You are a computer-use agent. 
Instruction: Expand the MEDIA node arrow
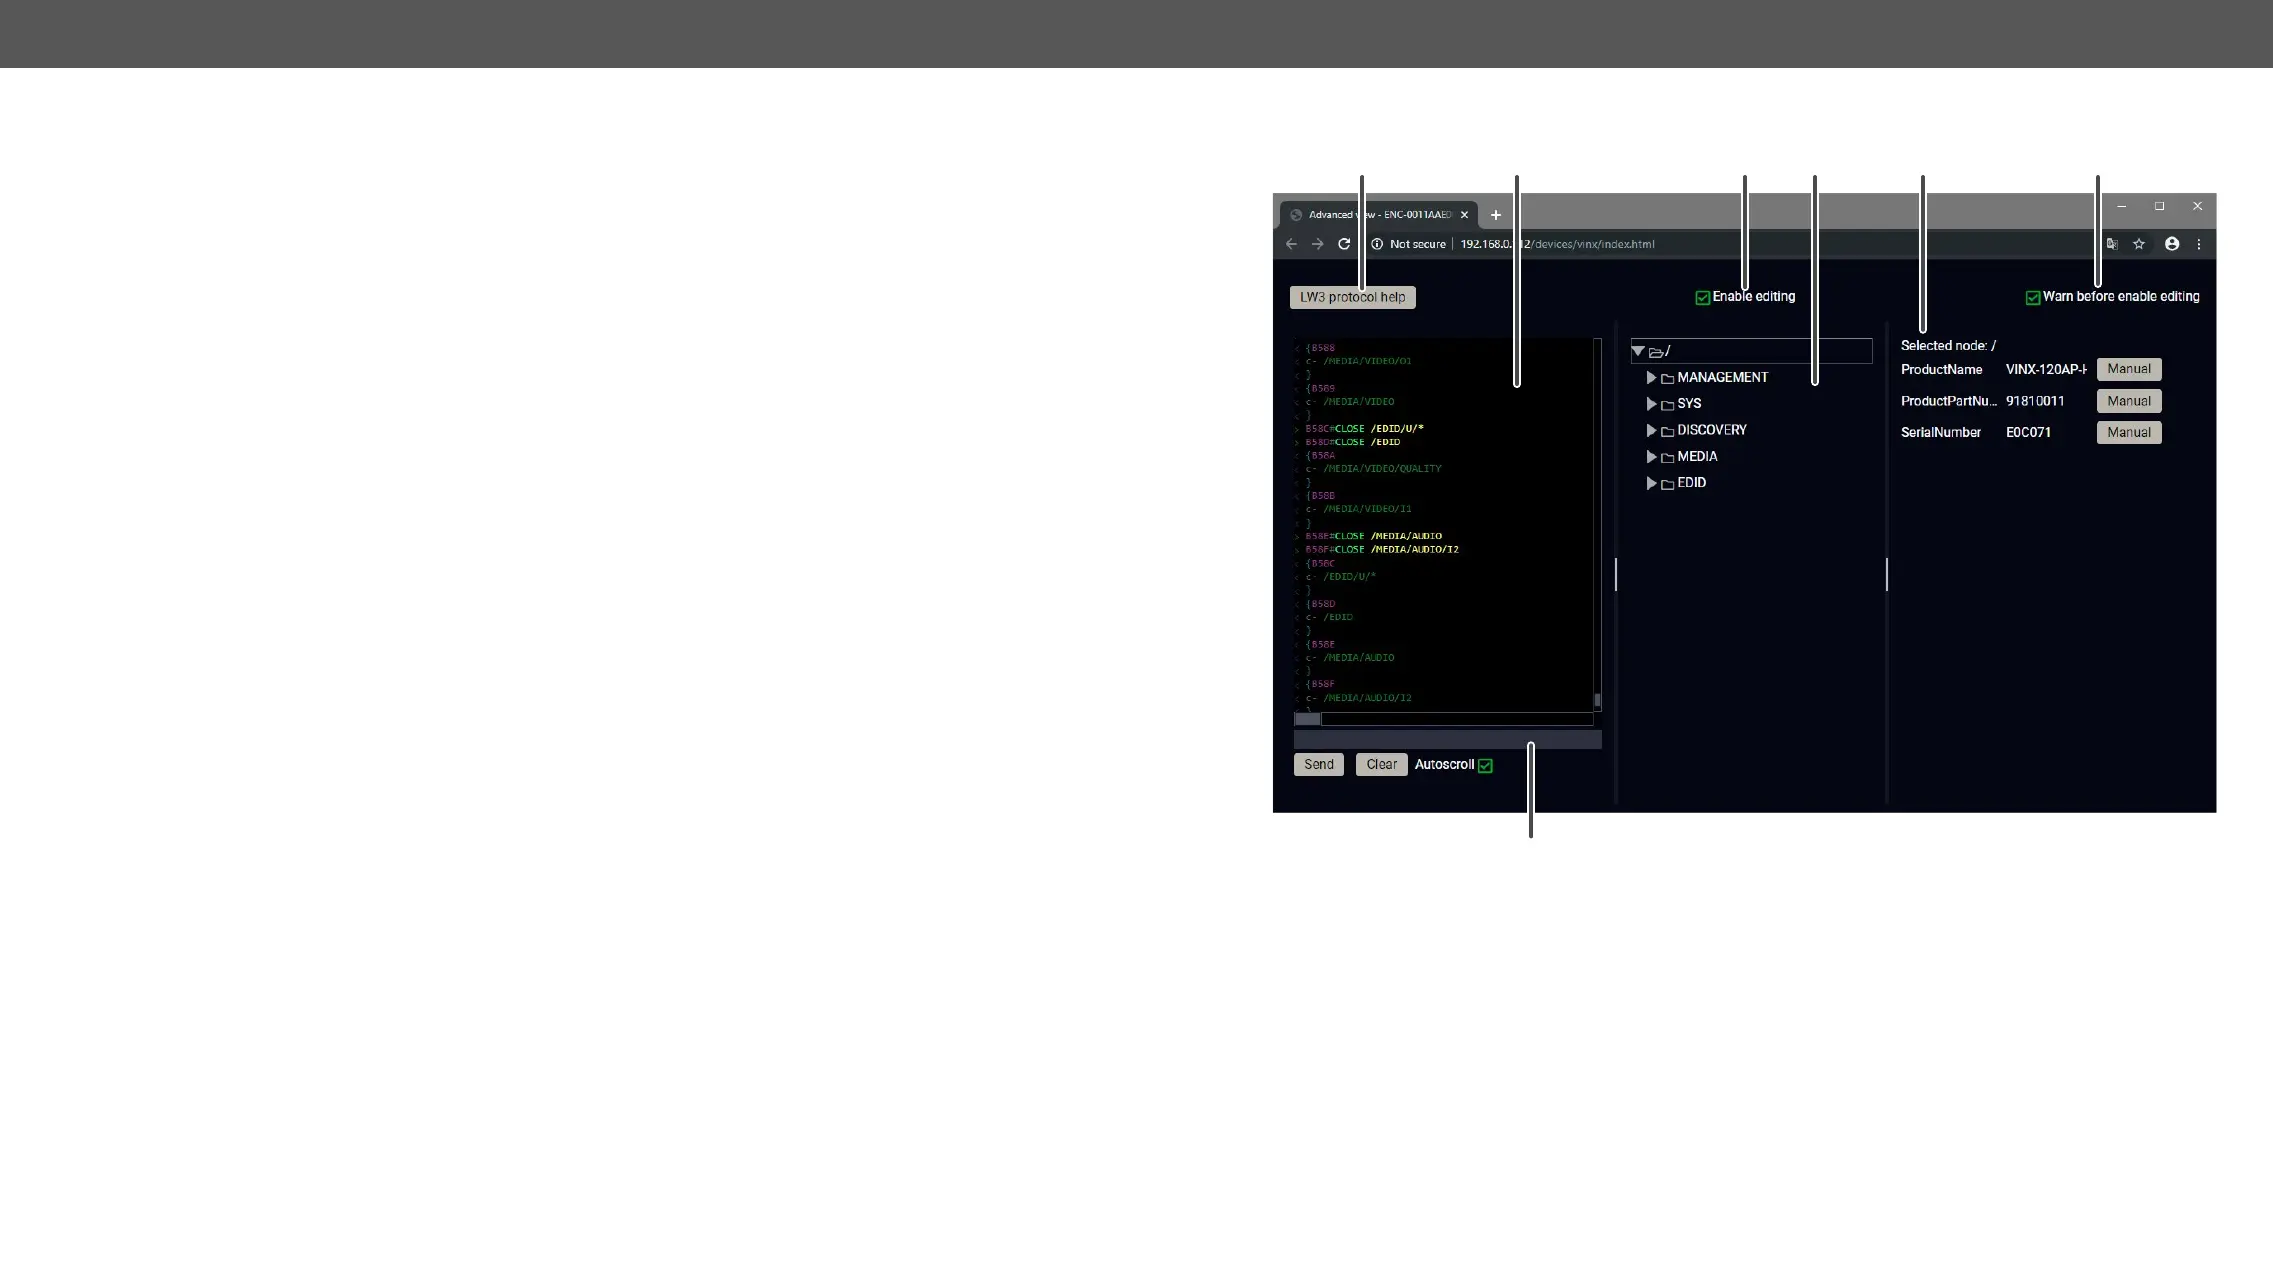click(x=1652, y=457)
